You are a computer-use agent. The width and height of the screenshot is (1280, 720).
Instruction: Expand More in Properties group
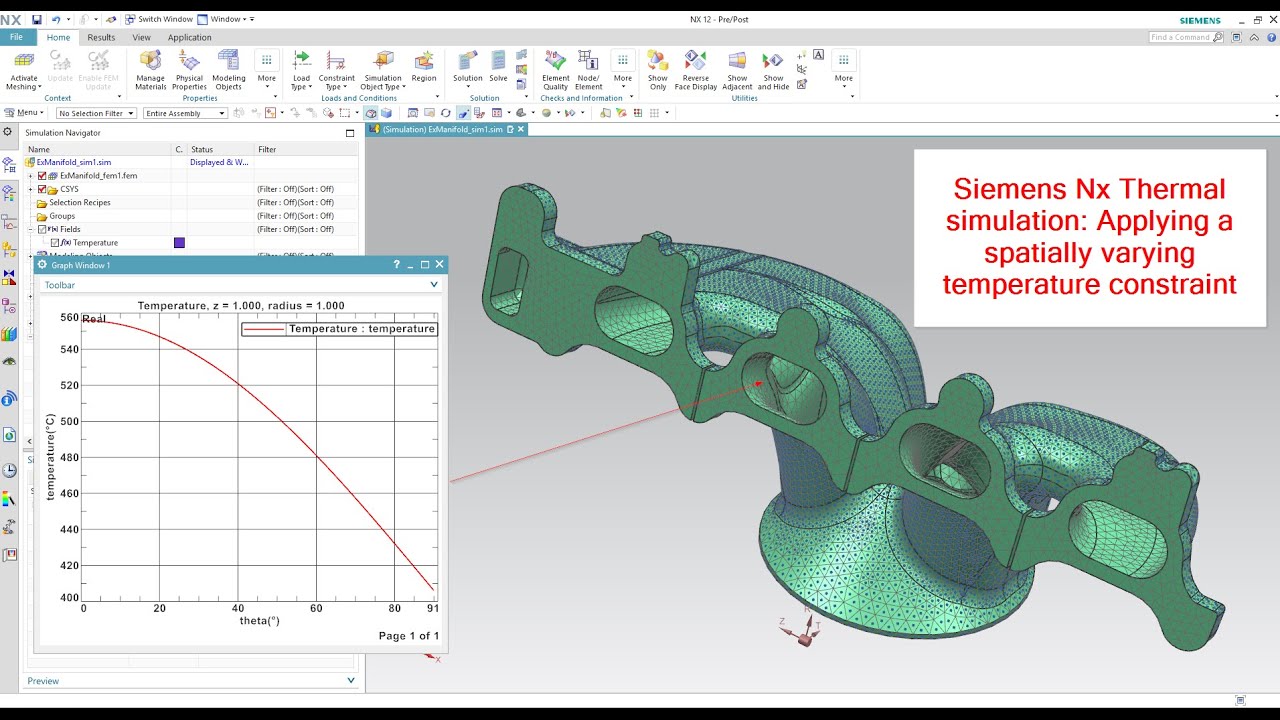click(x=266, y=71)
